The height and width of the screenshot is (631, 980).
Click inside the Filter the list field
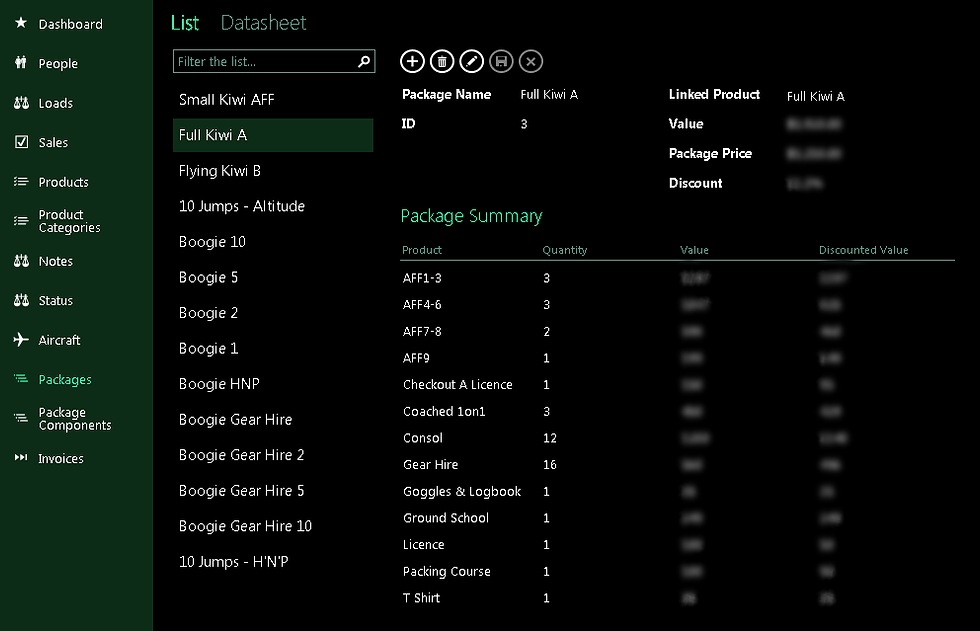point(260,61)
